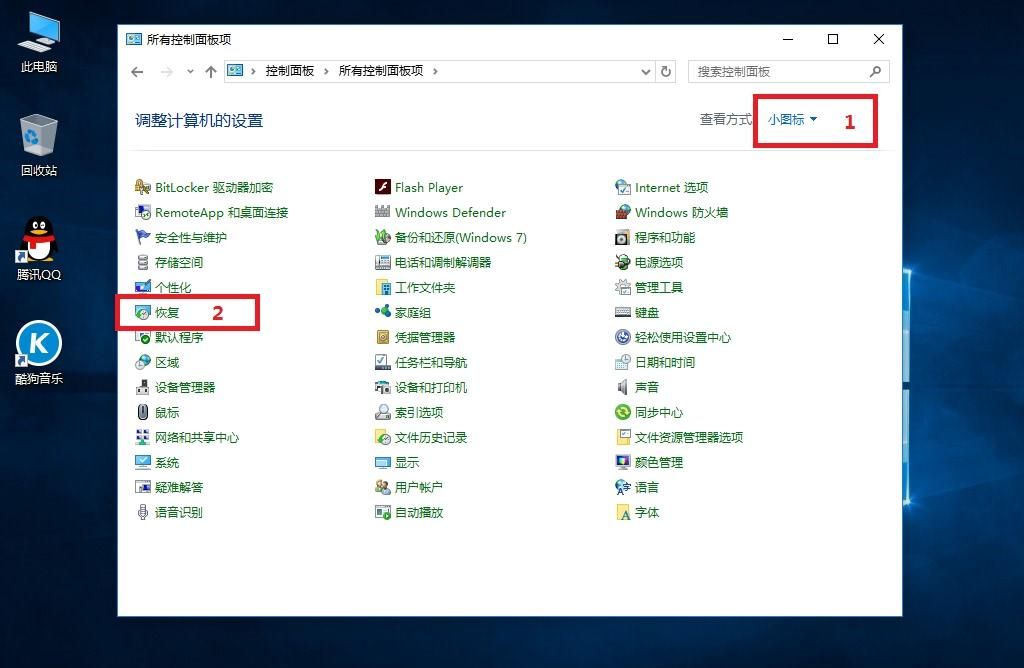Expand the address bar history dropdown
This screenshot has width=1024, height=668.
tap(645, 71)
